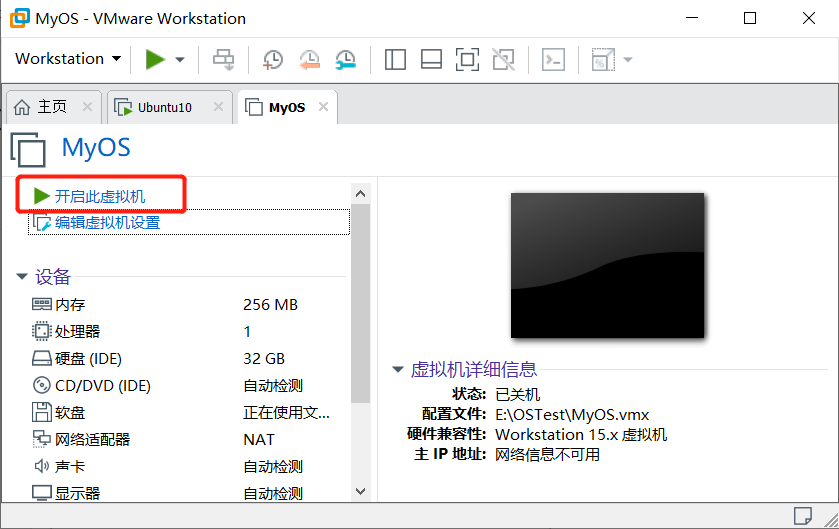
Task: Click the stretch guest display icon
Action: [603, 59]
